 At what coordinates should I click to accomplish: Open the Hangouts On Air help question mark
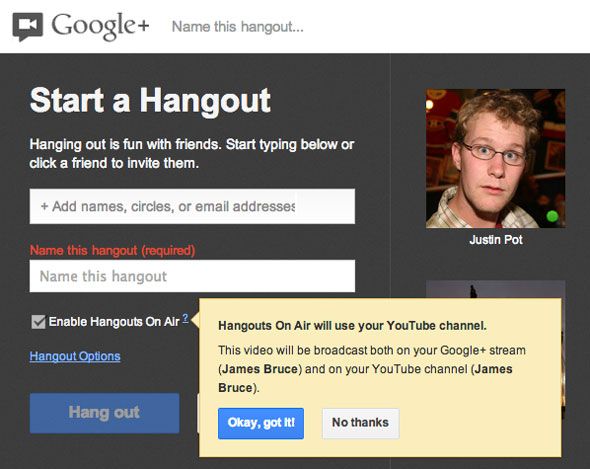point(185,318)
